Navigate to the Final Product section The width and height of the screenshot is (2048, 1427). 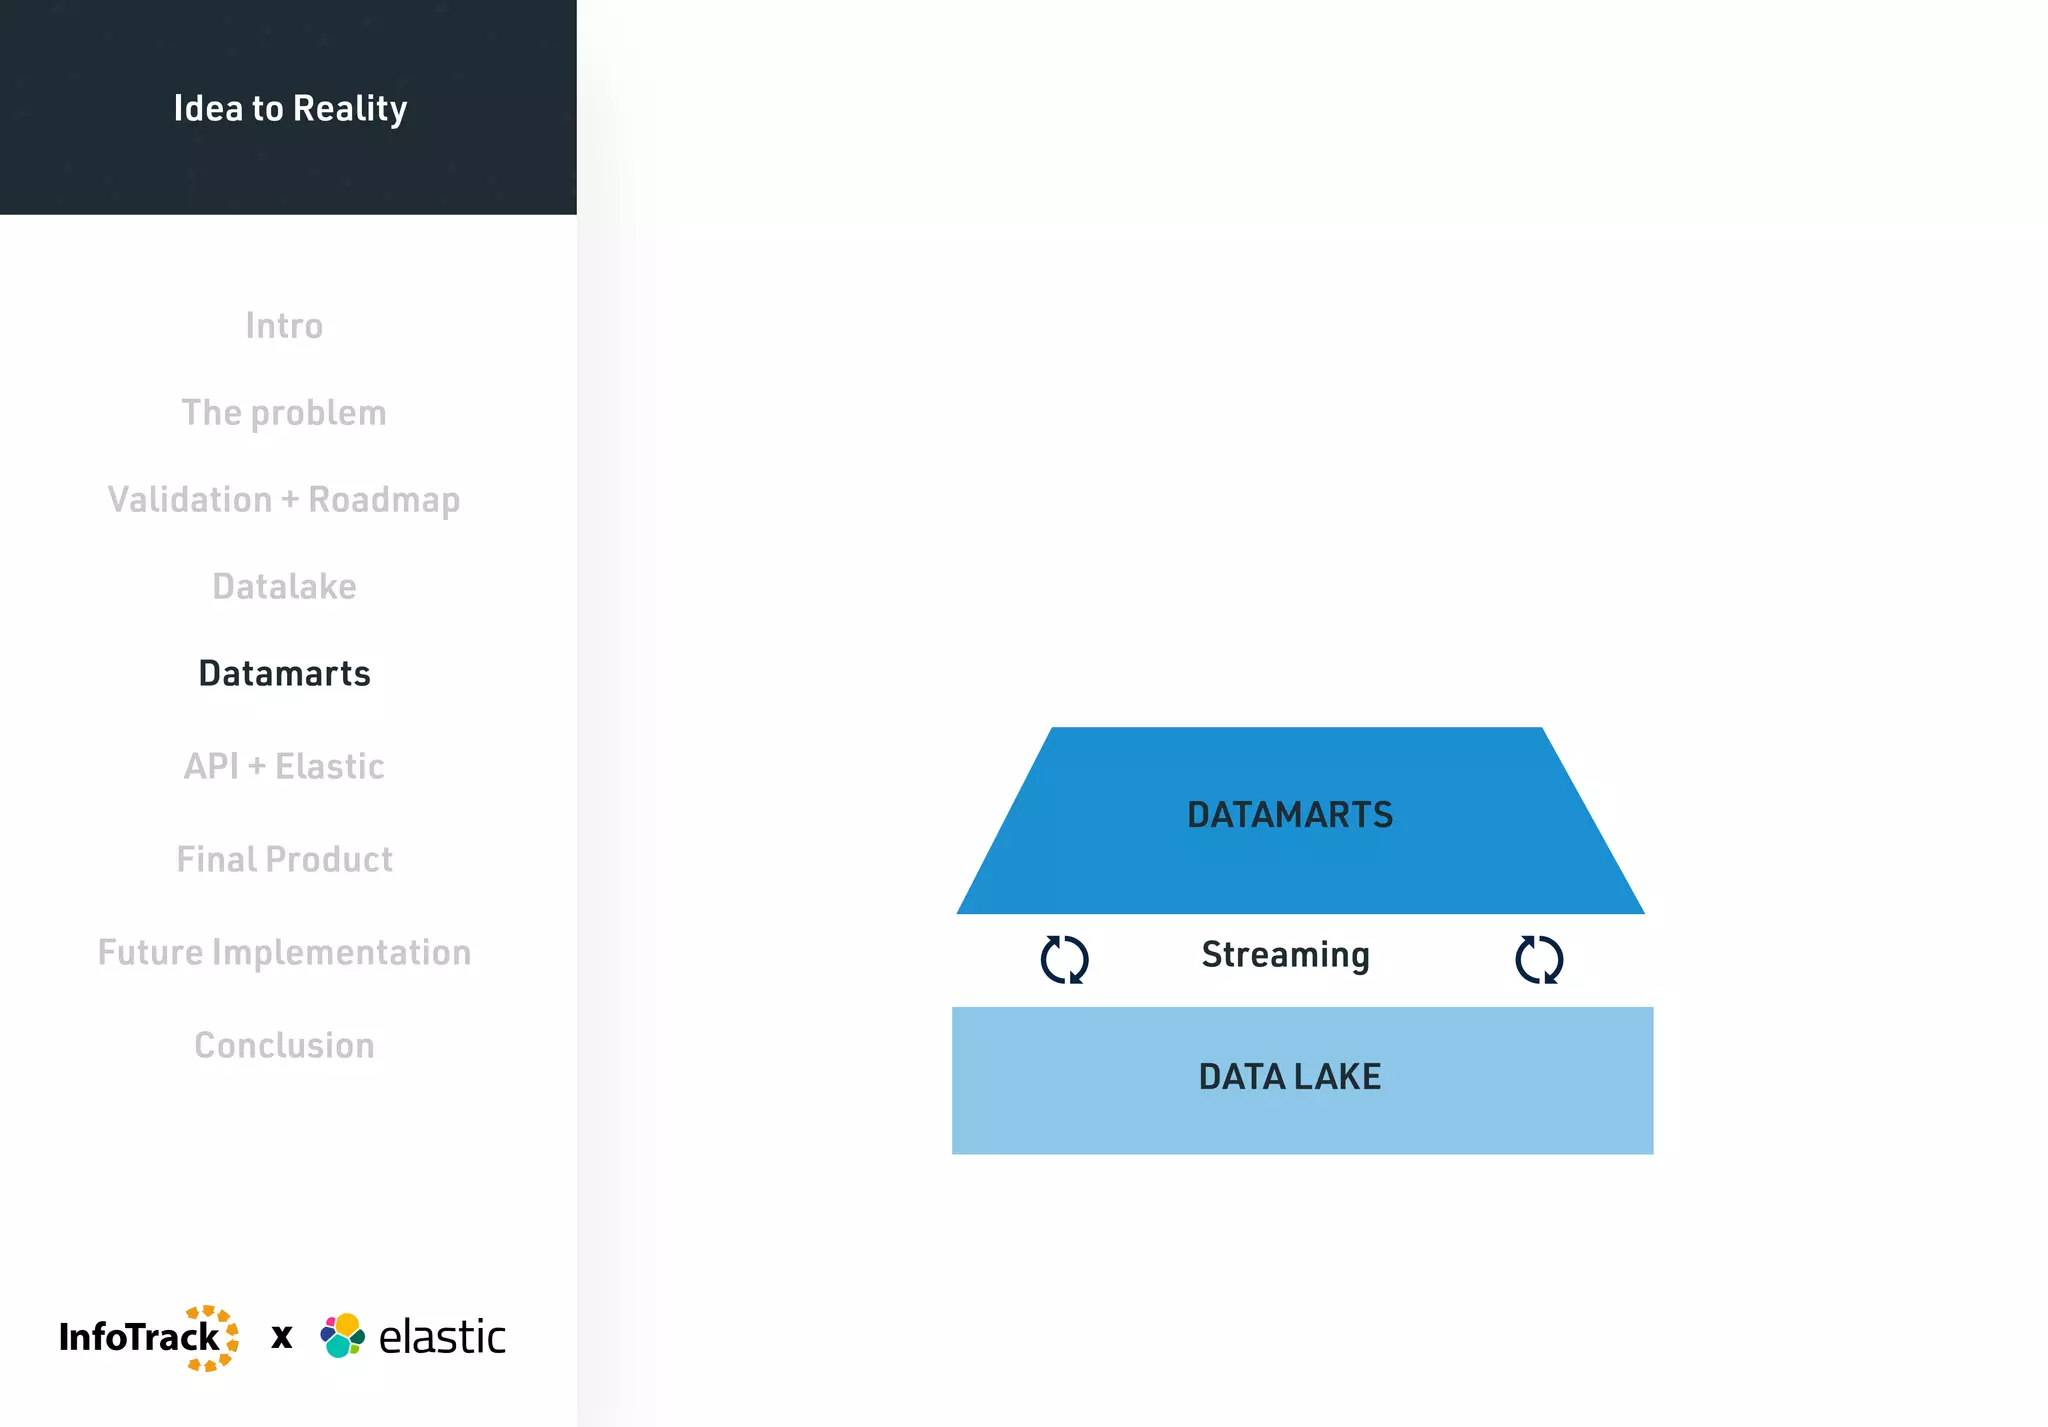pyautogui.click(x=284, y=860)
